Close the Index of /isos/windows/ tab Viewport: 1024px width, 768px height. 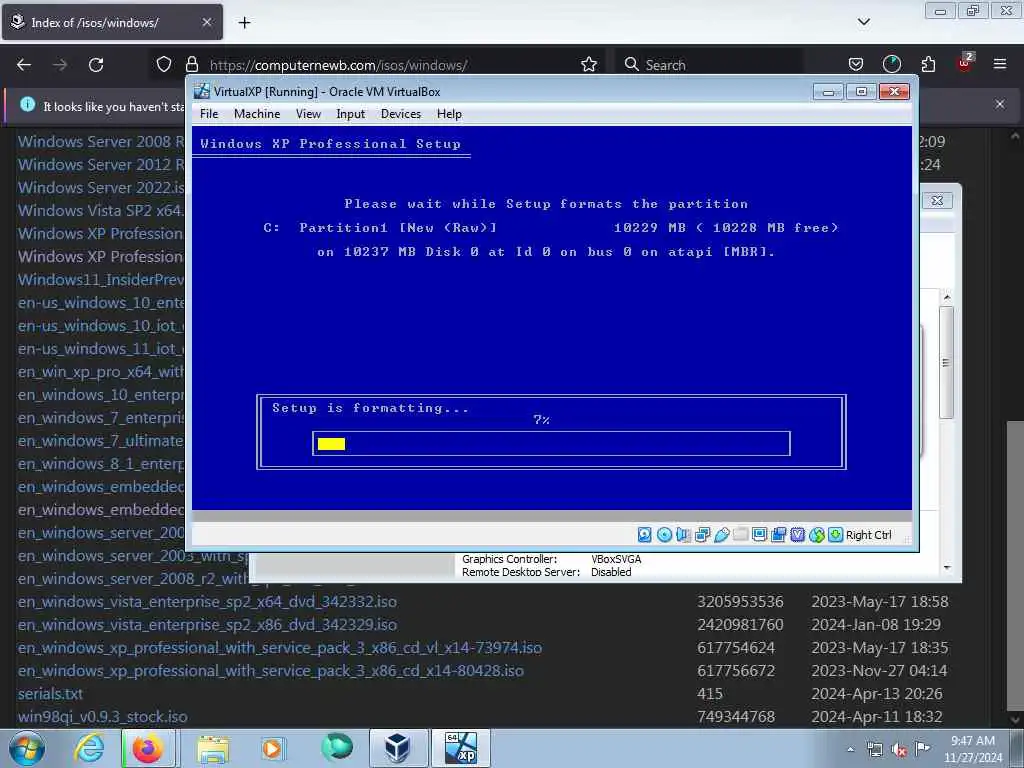[x=206, y=22]
